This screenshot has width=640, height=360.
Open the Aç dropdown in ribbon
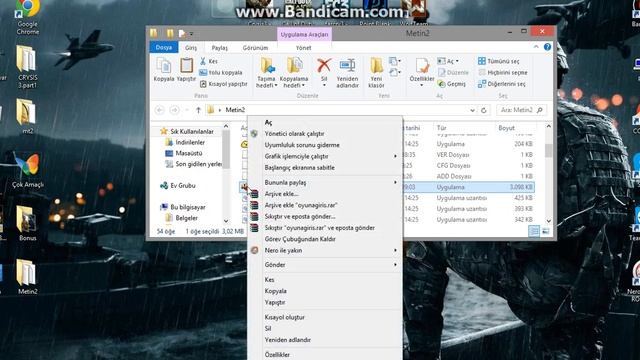point(449,61)
